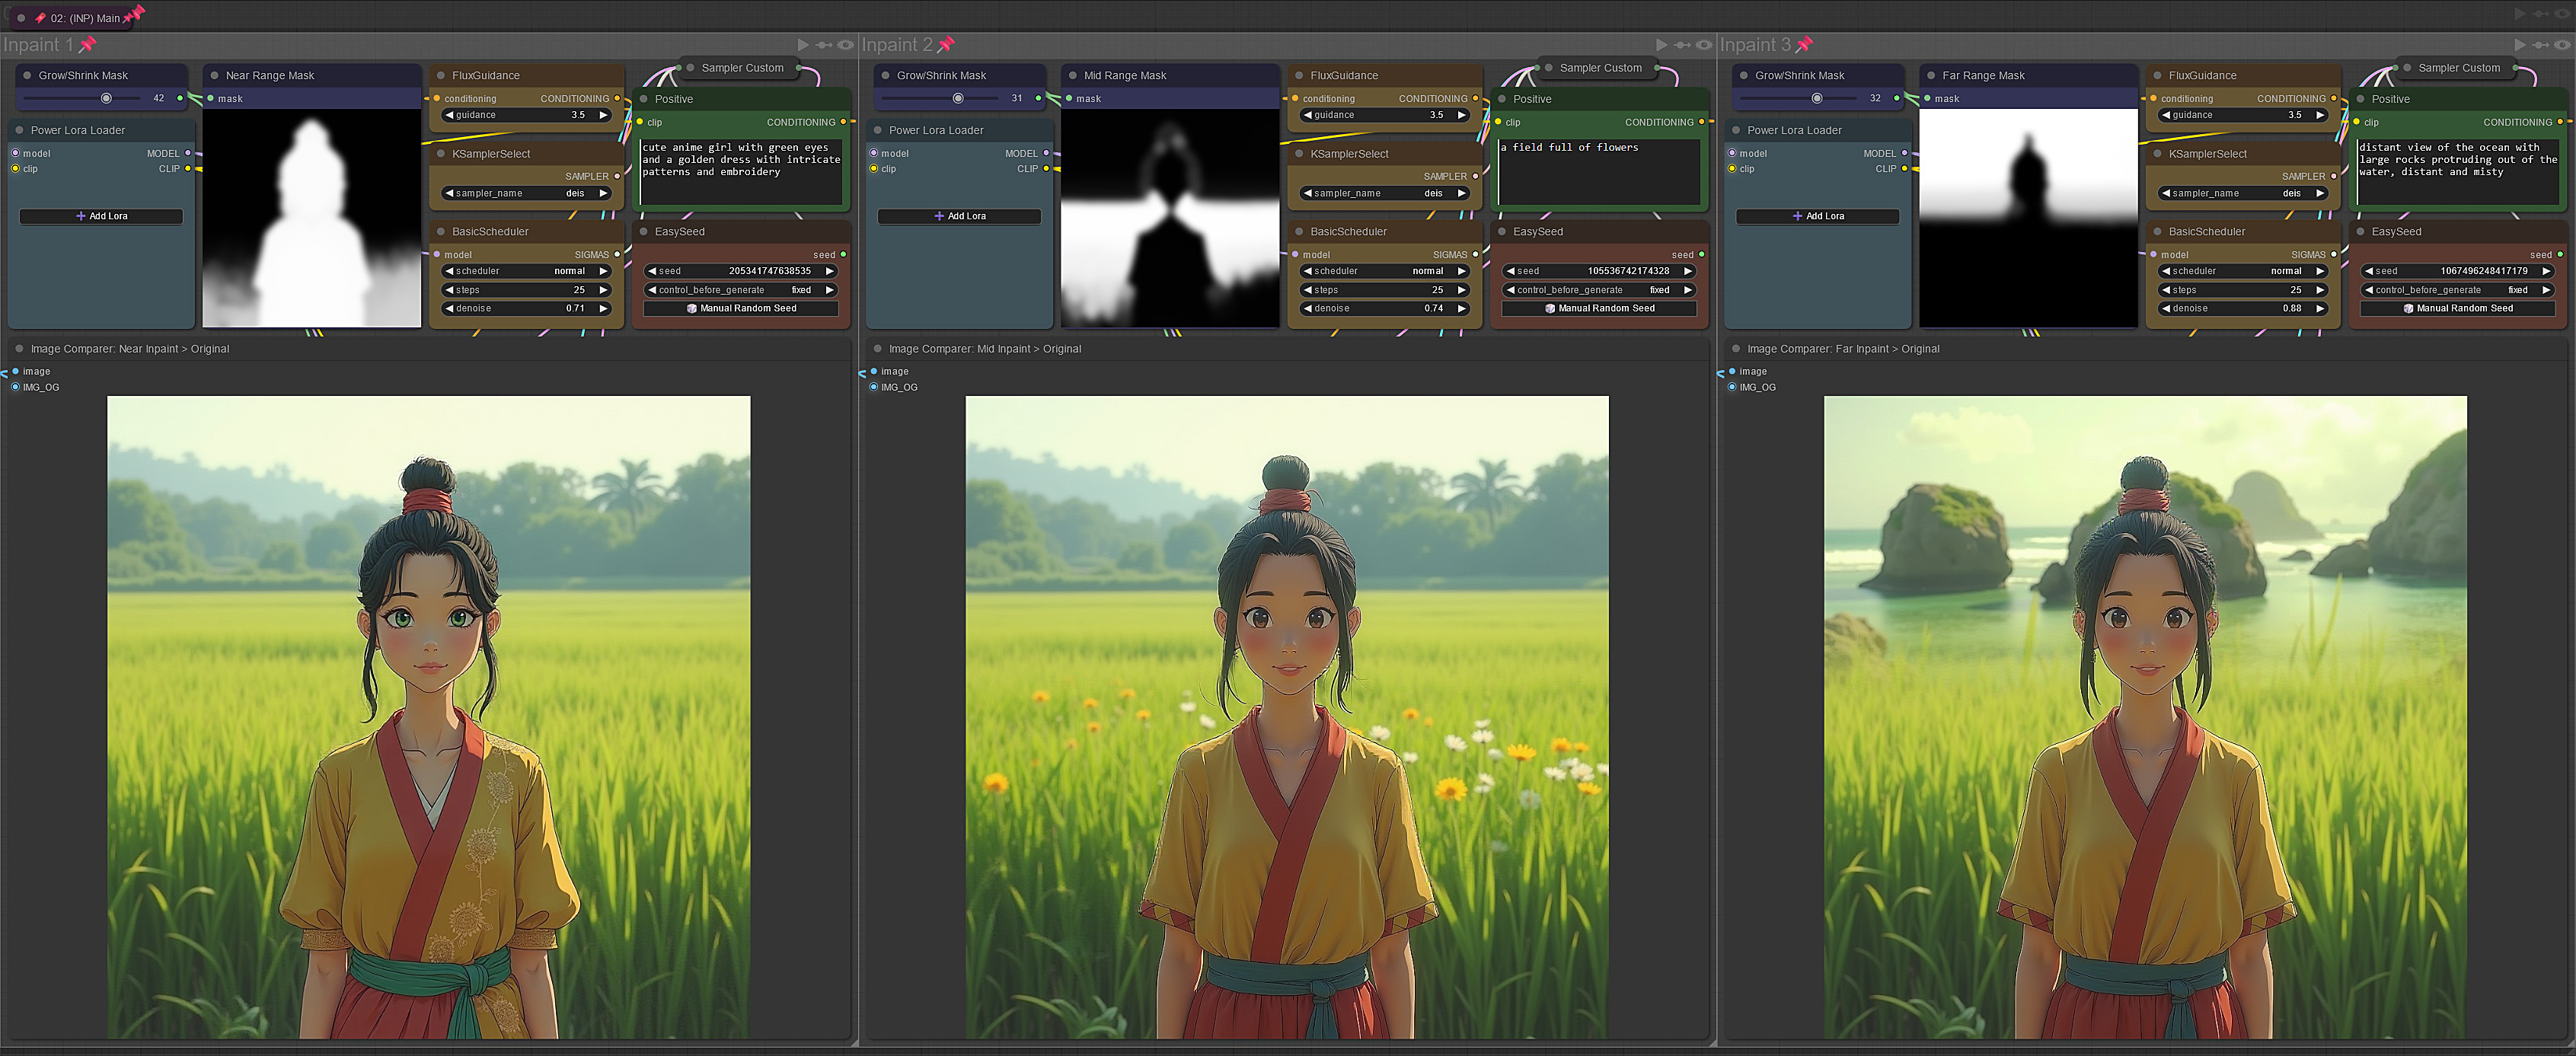Click Add Lora button in Inpaint 1
2576x1056 pixels.
coord(101,216)
